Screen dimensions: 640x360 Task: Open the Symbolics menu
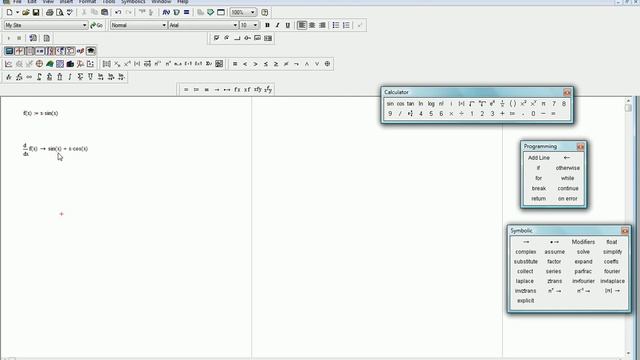point(133,2)
